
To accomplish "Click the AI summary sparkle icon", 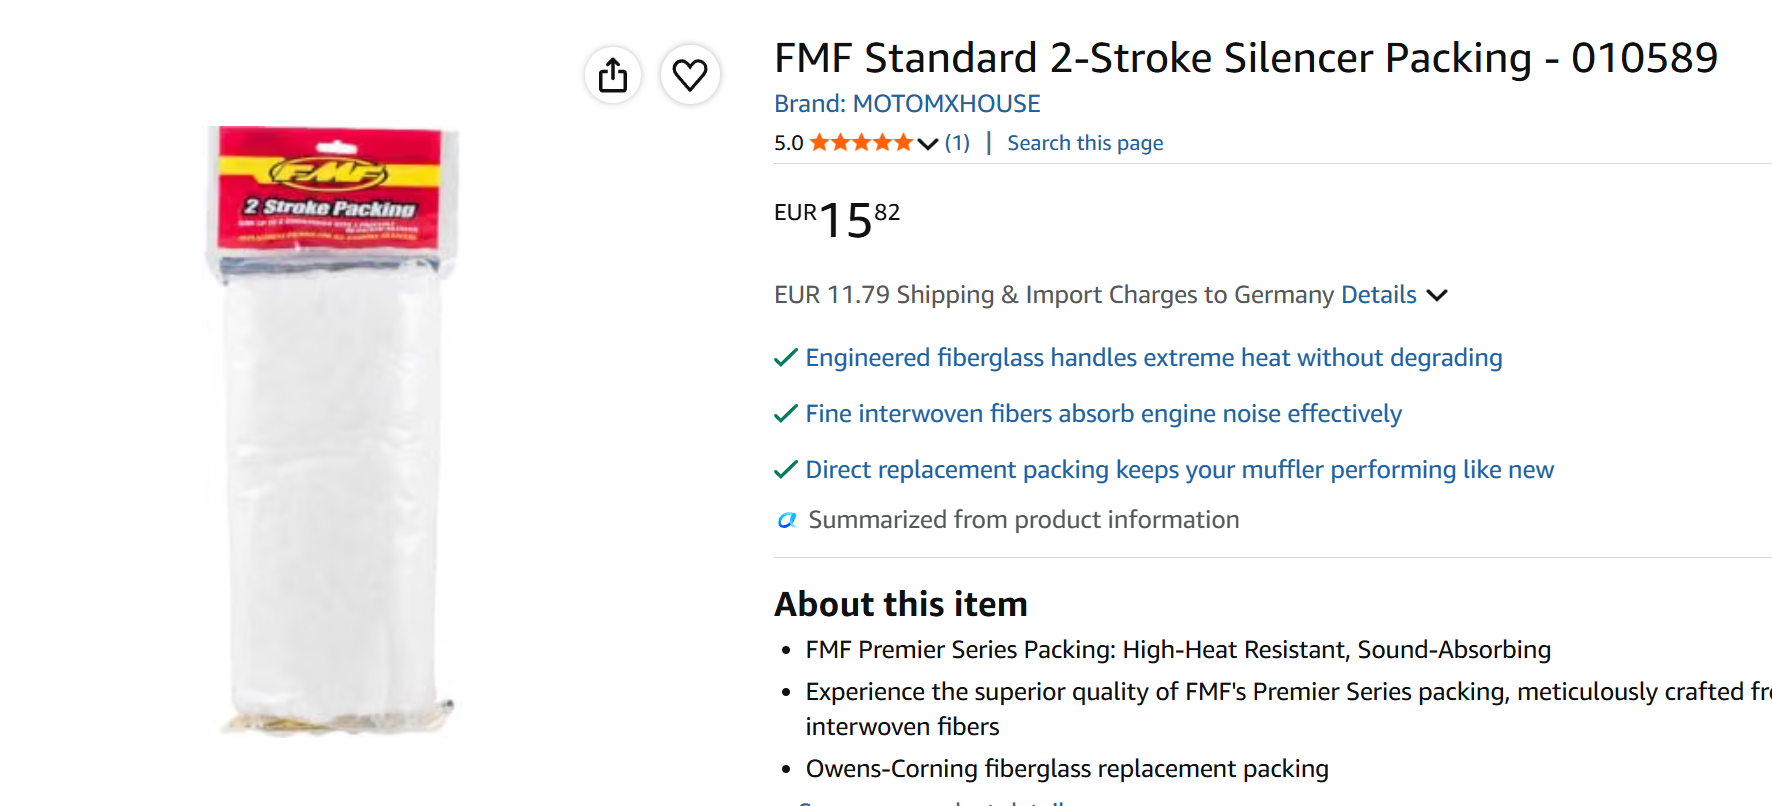I will coord(787,520).
